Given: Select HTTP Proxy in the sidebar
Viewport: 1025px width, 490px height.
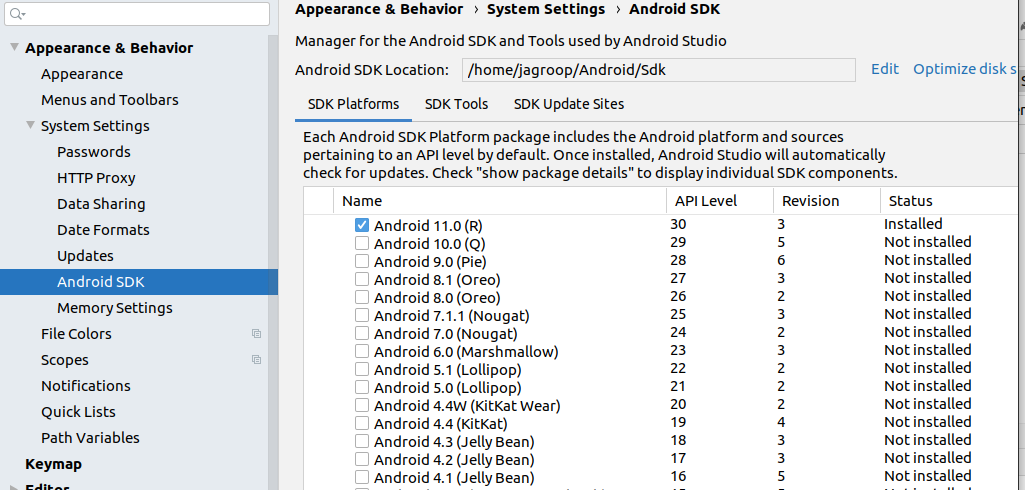Looking at the screenshot, I should [96, 178].
